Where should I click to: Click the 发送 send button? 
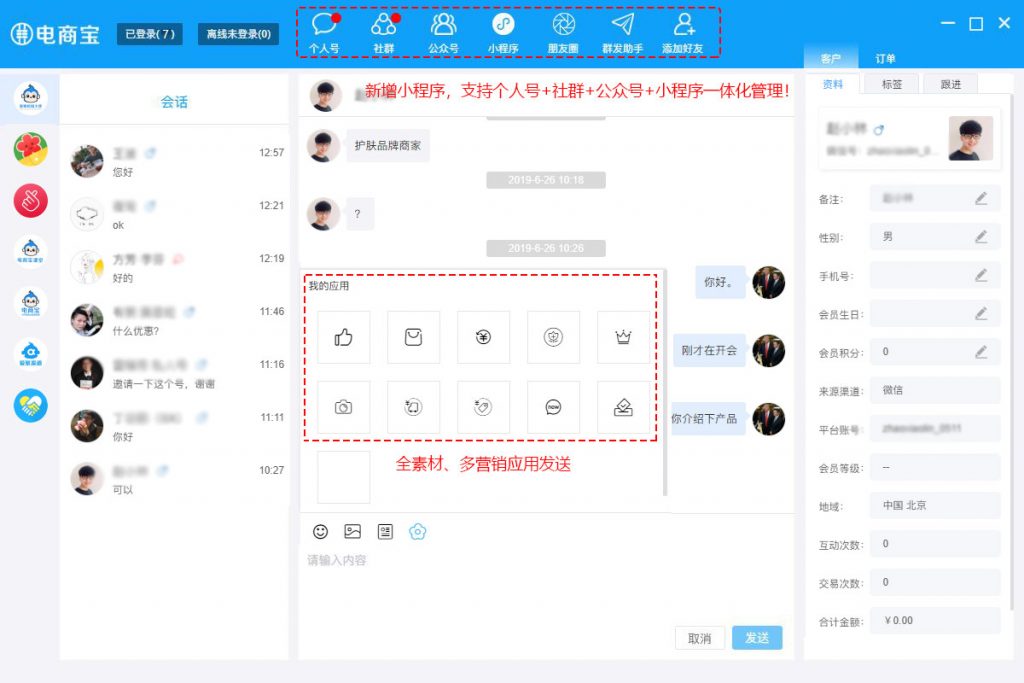[757, 638]
